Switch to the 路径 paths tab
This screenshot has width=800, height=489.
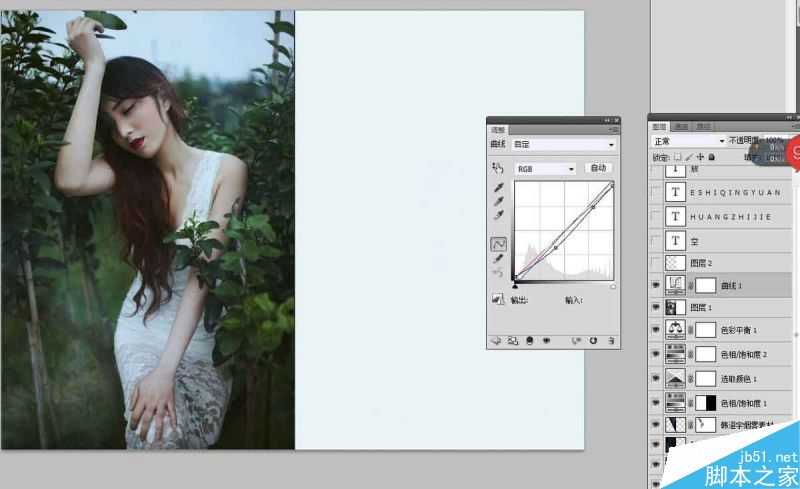tap(705, 127)
